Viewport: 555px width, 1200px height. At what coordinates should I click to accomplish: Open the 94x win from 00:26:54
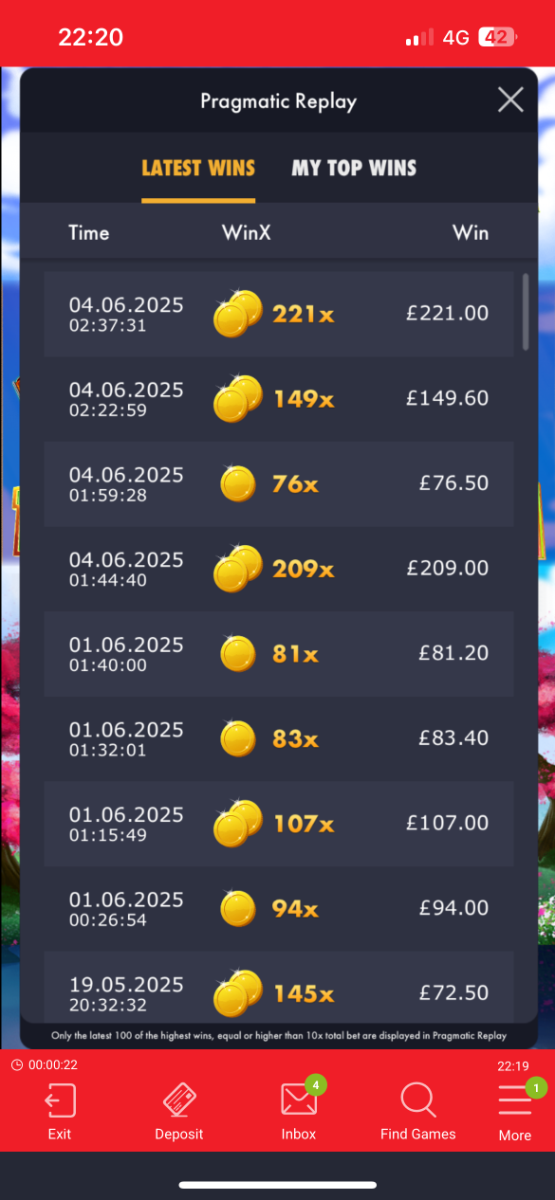pos(279,909)
